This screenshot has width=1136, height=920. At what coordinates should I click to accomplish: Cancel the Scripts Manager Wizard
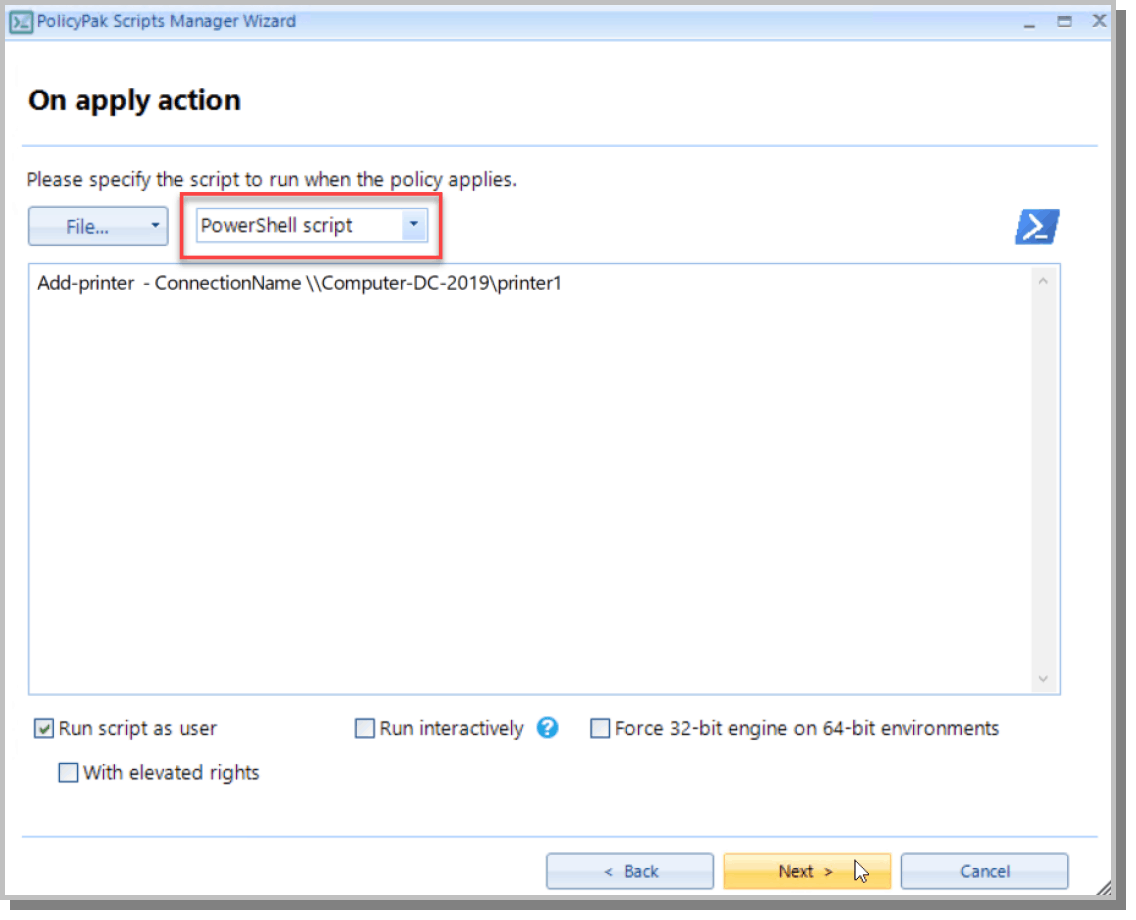click(x=985, y=871)
